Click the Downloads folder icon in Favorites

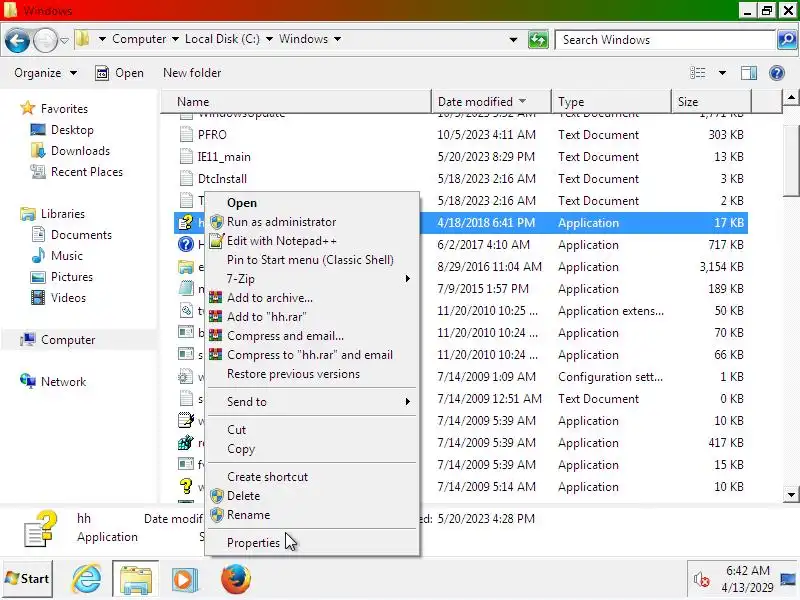[x=38, y=151]
